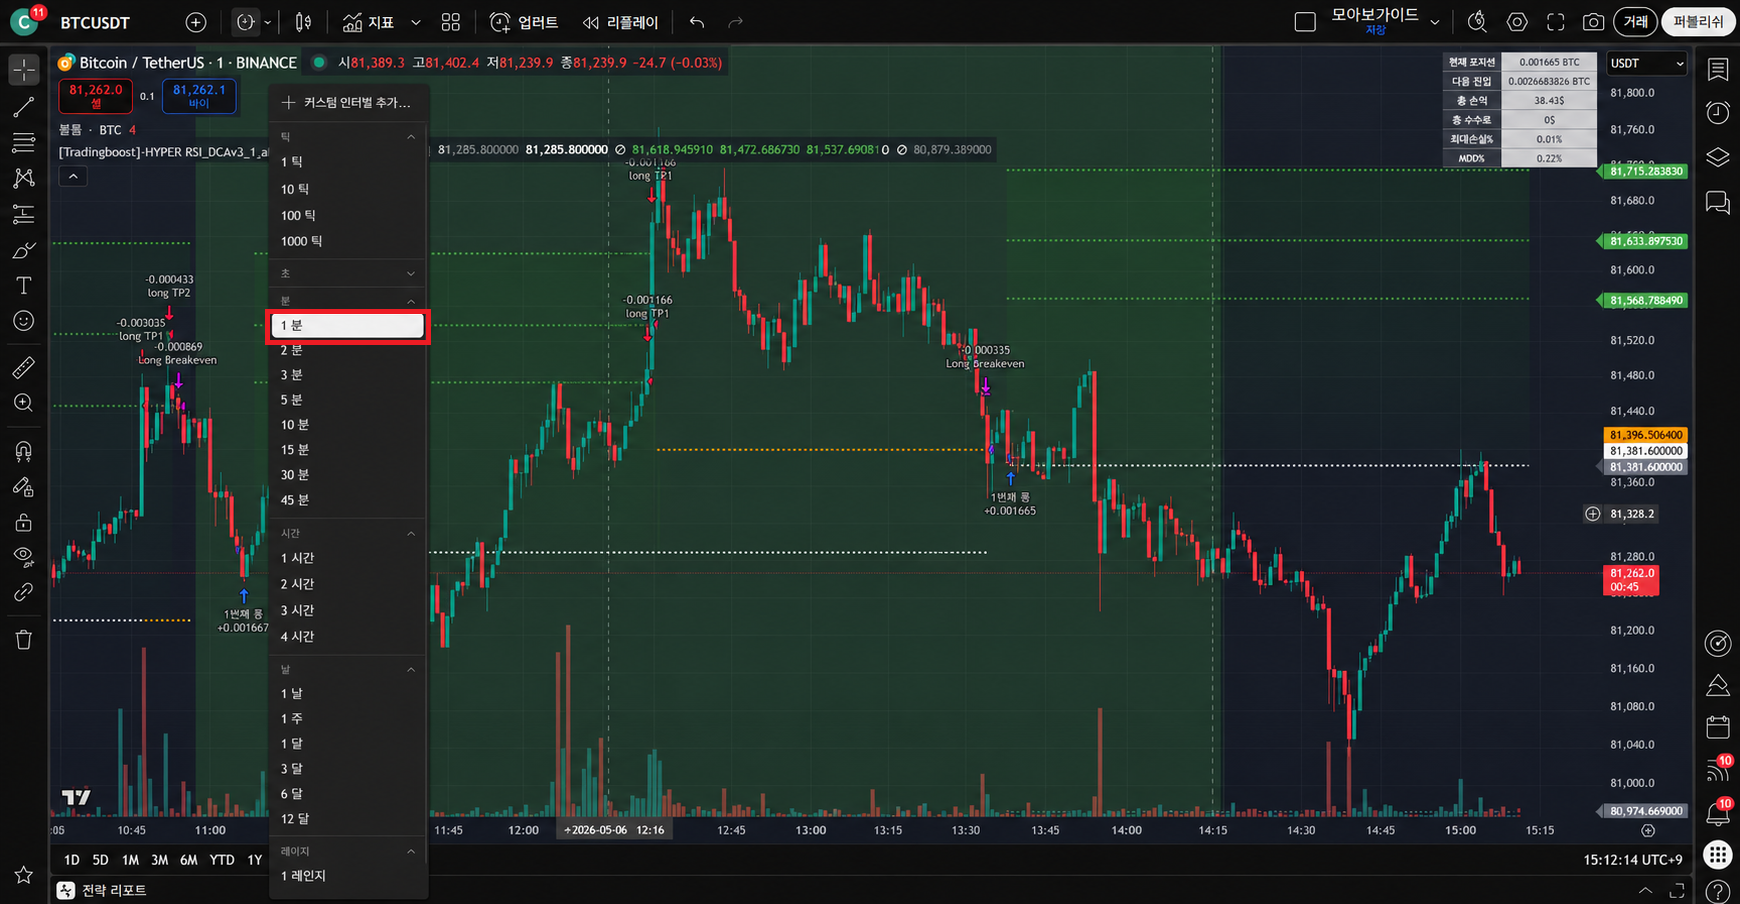Open the layout setup square icon
This screenshot has height=904, width=1740.
(1305, 22)
